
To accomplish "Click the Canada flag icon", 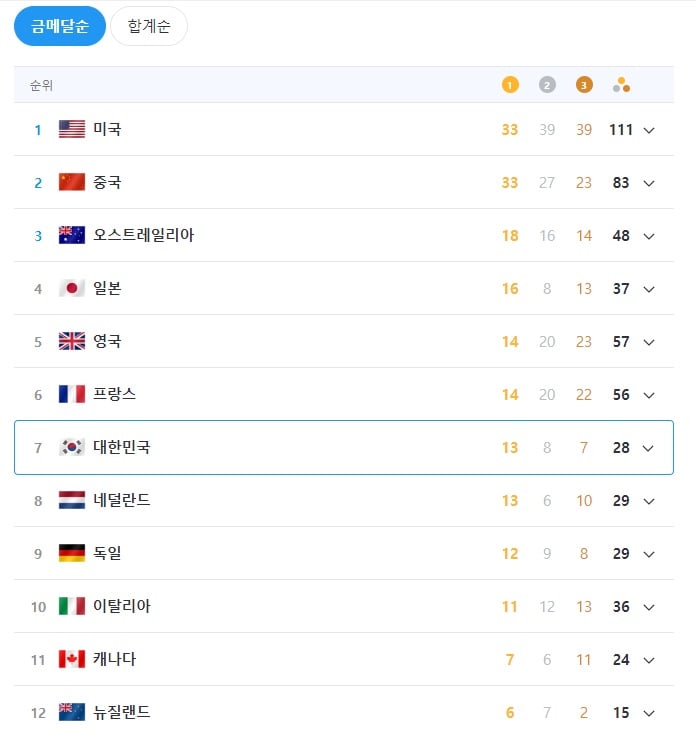I will 72,659.
